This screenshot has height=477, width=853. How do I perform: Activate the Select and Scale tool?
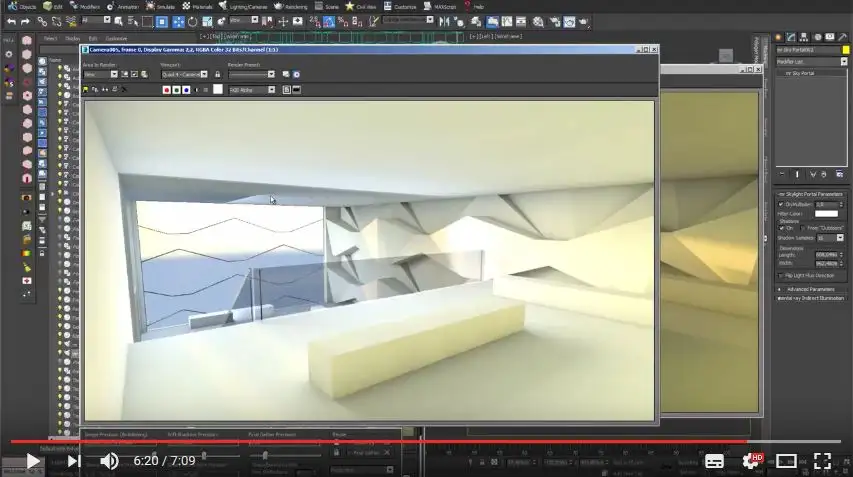pyautogui.click(x=207, y=22)
